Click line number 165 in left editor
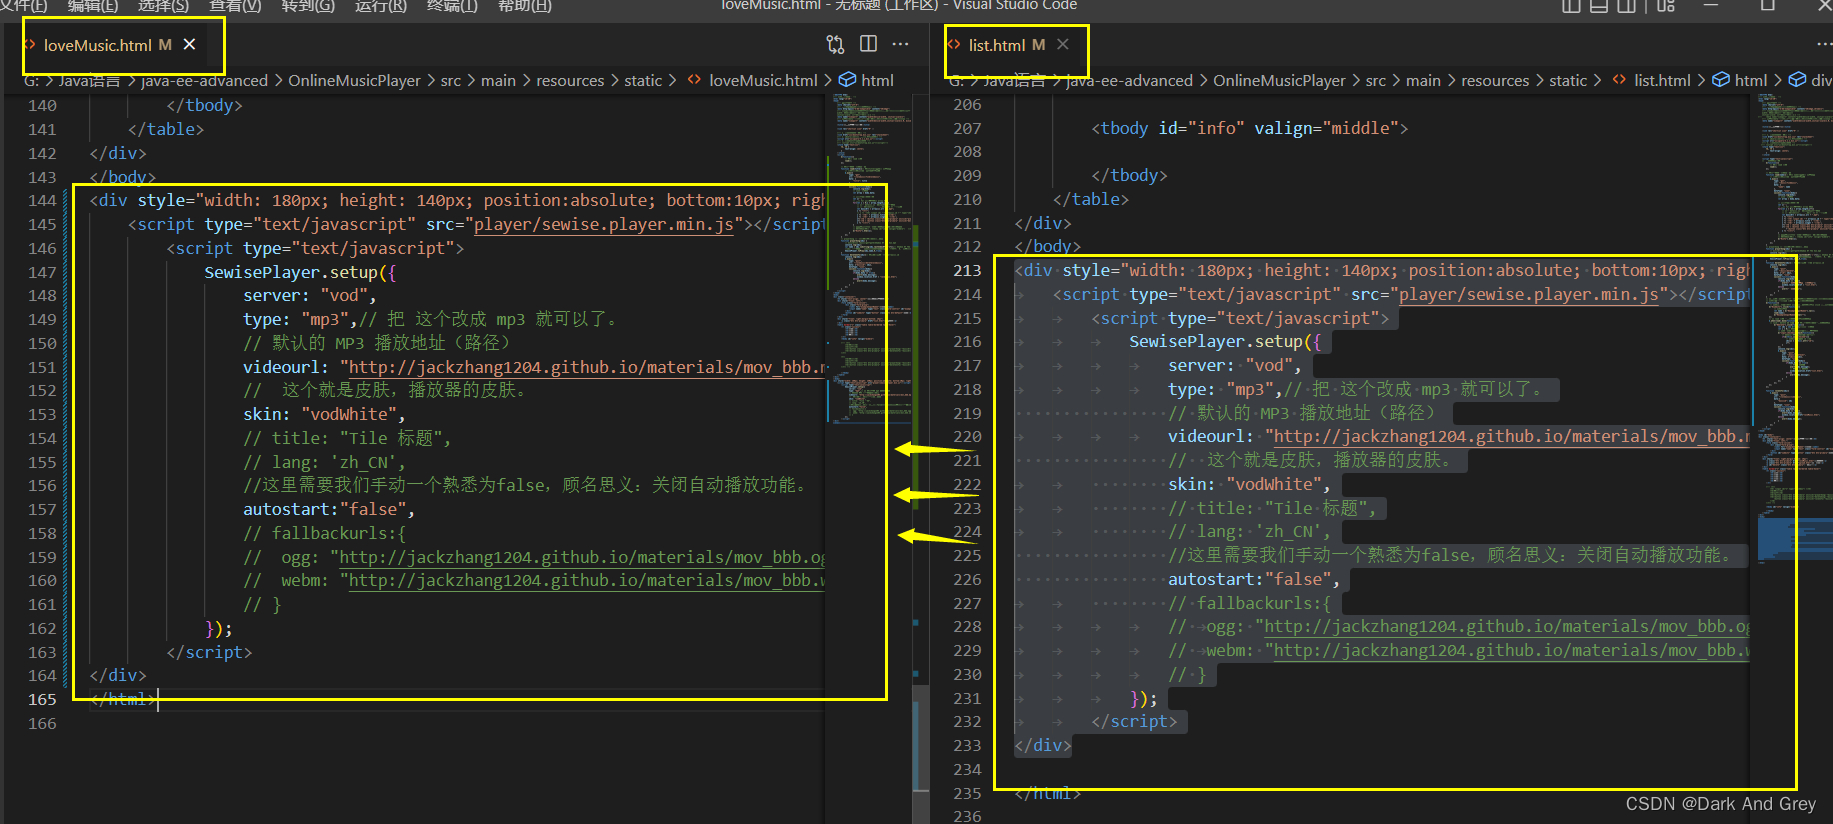This screenshot has width=1833, height=824. point(42,699)
